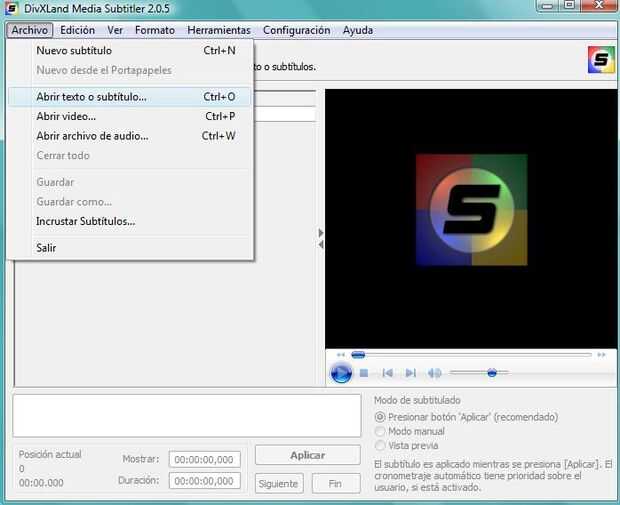Click the Duración time field
This screenshot has width=620, height=505.
(204, 481)
